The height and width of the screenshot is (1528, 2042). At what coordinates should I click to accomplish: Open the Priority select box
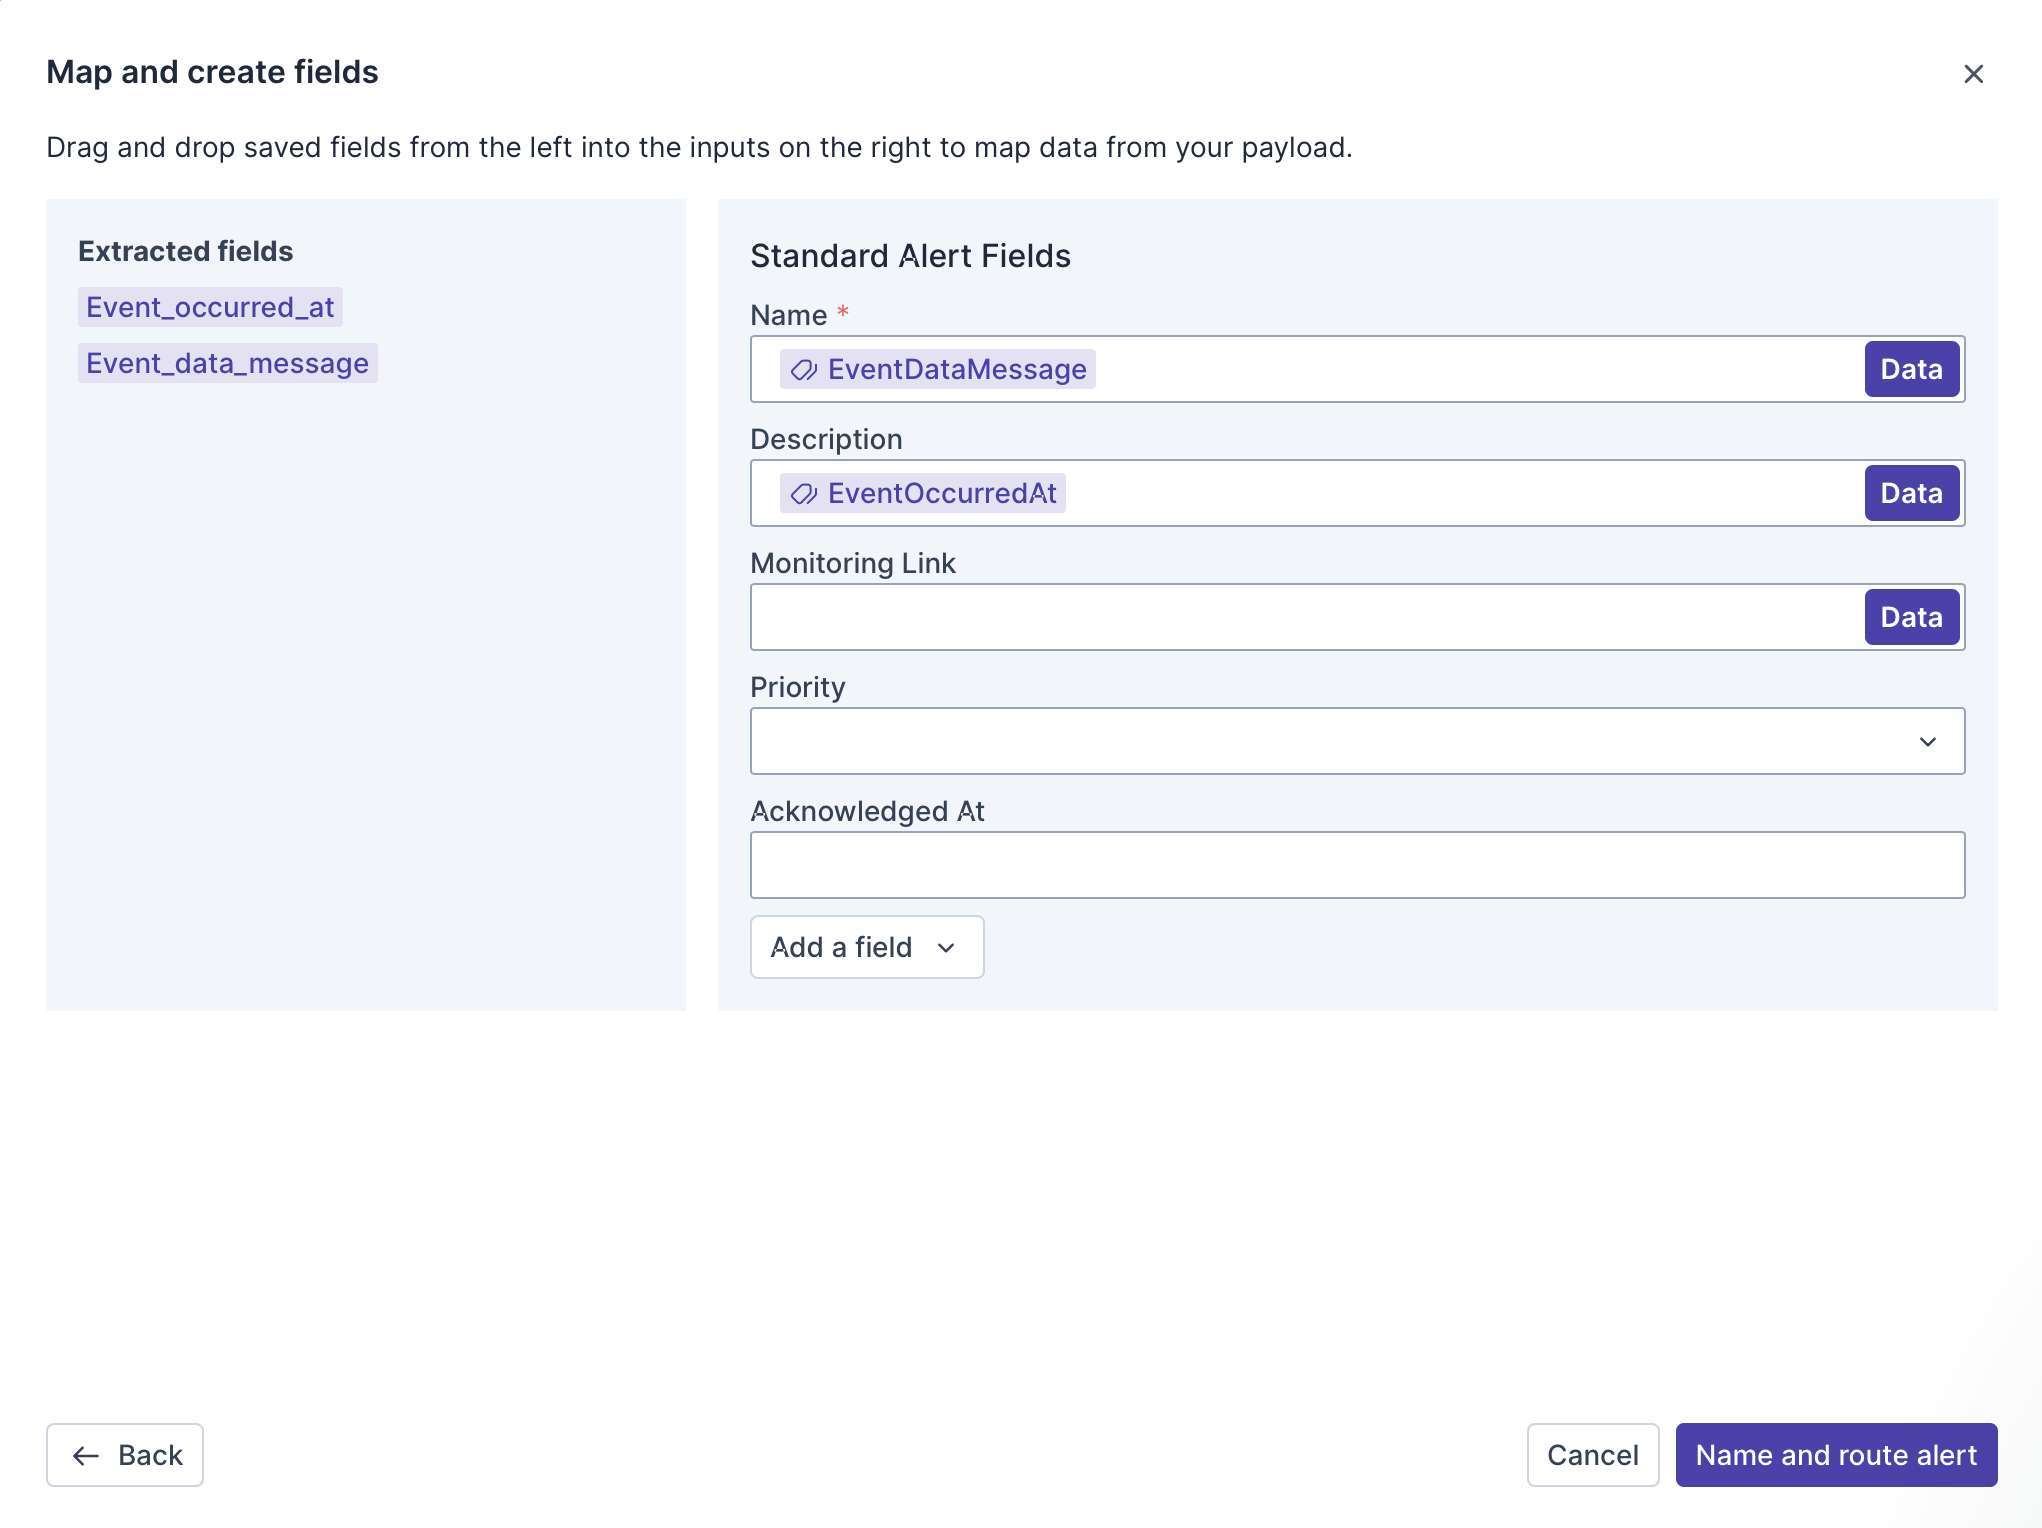pyautogui.click(x=1330, y=742)
